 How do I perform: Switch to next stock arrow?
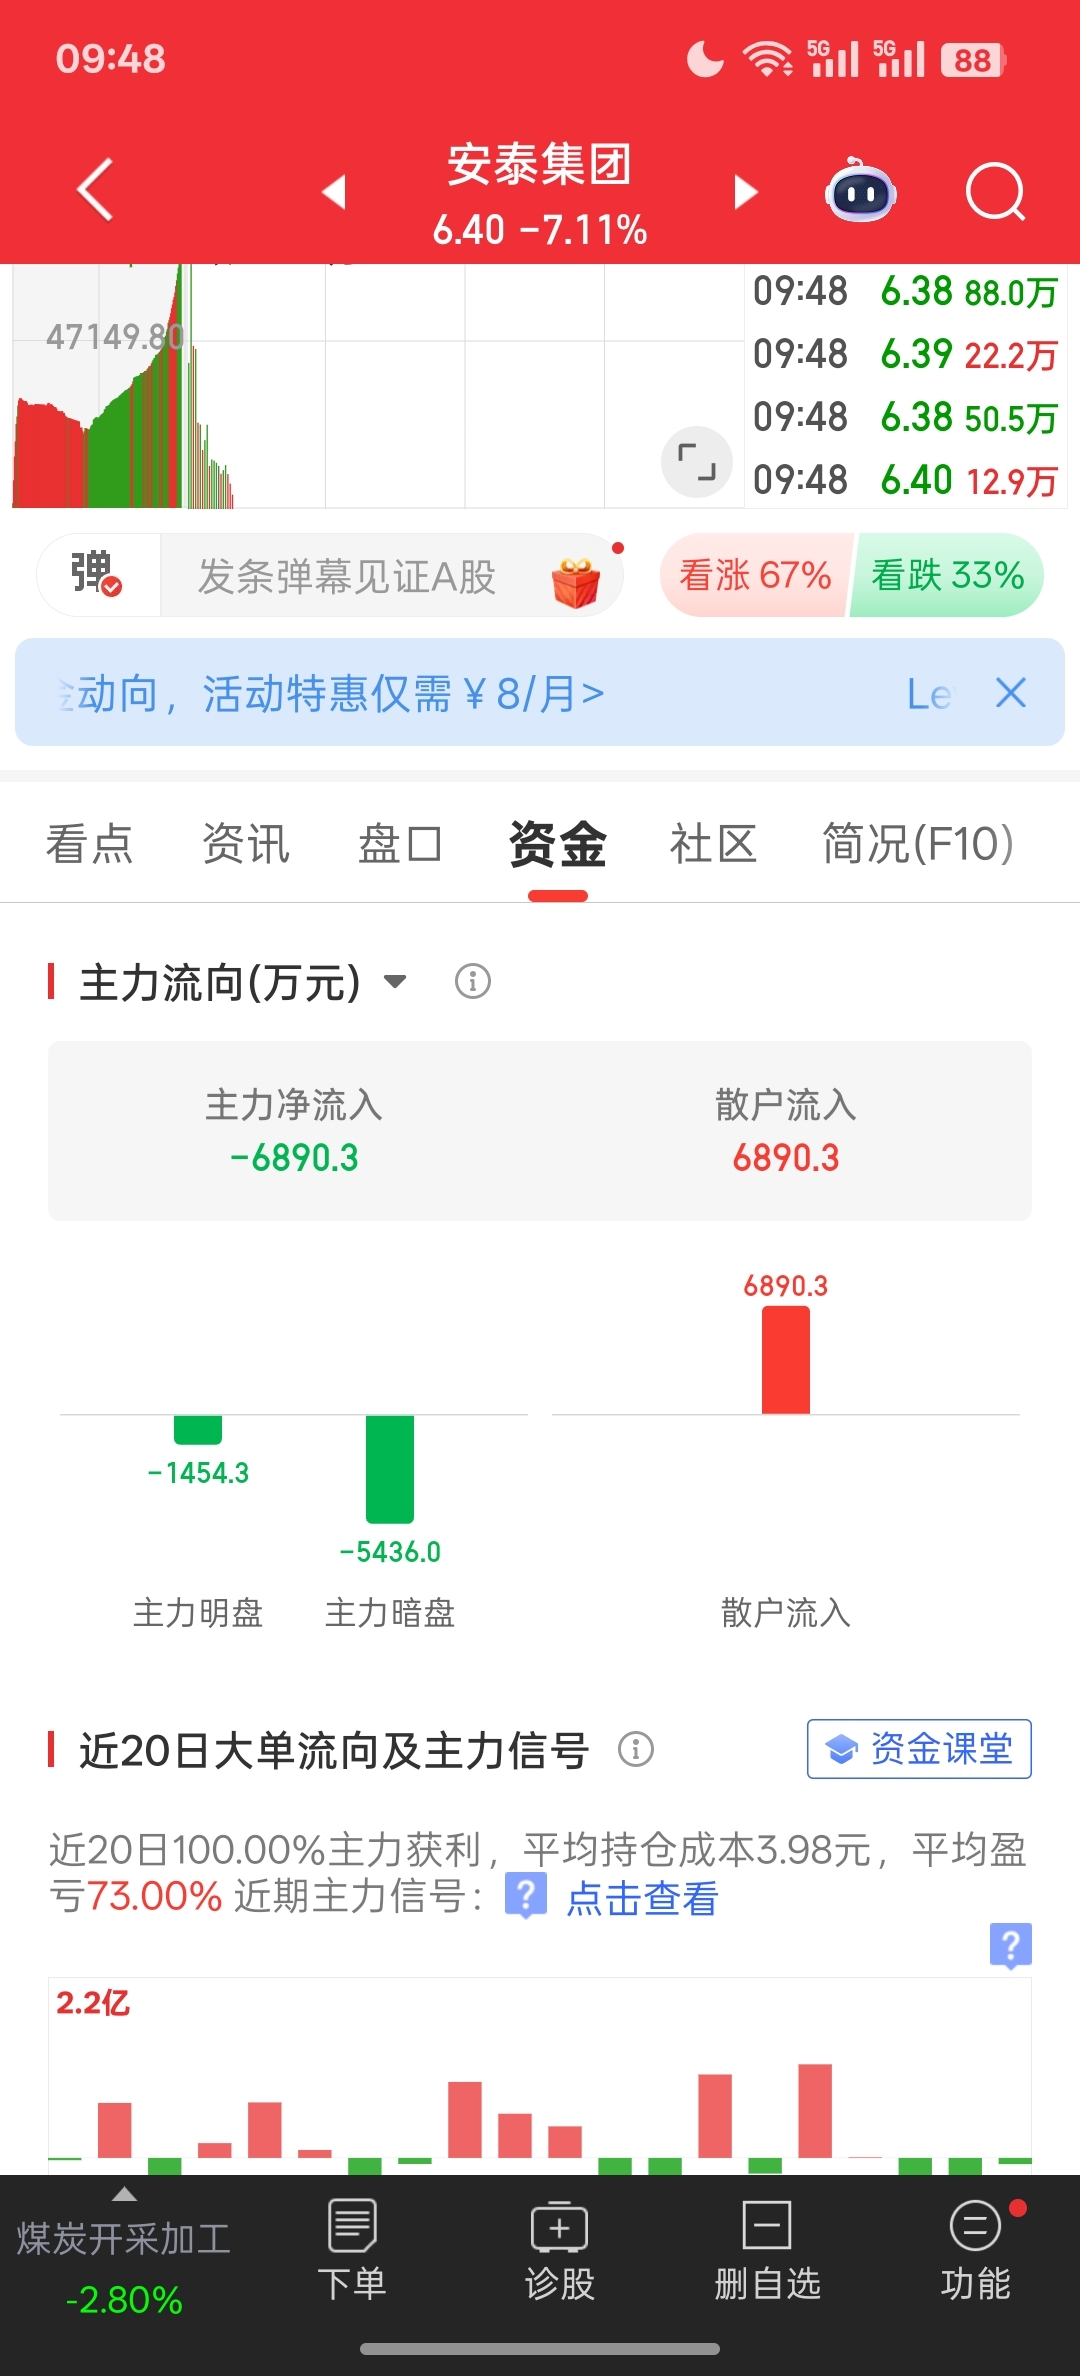(x=745, y=191)
